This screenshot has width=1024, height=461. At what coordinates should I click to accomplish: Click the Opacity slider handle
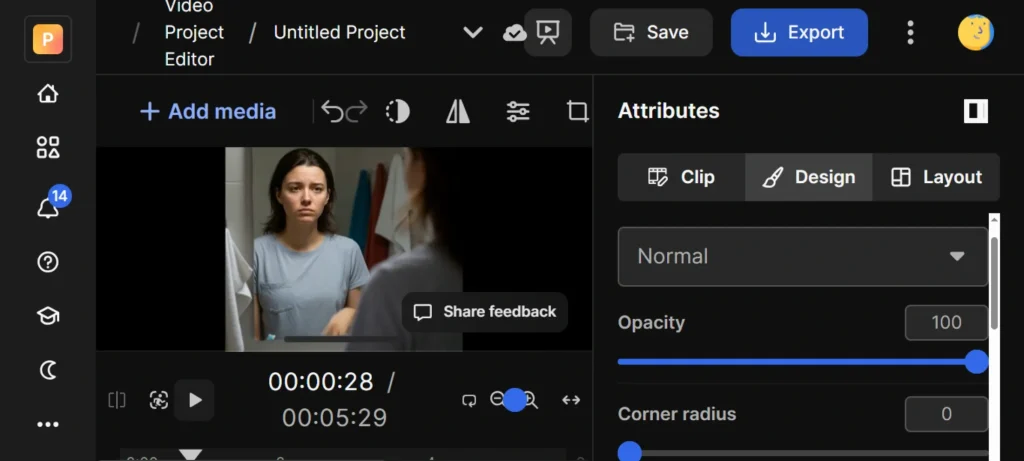coord(977,362)
